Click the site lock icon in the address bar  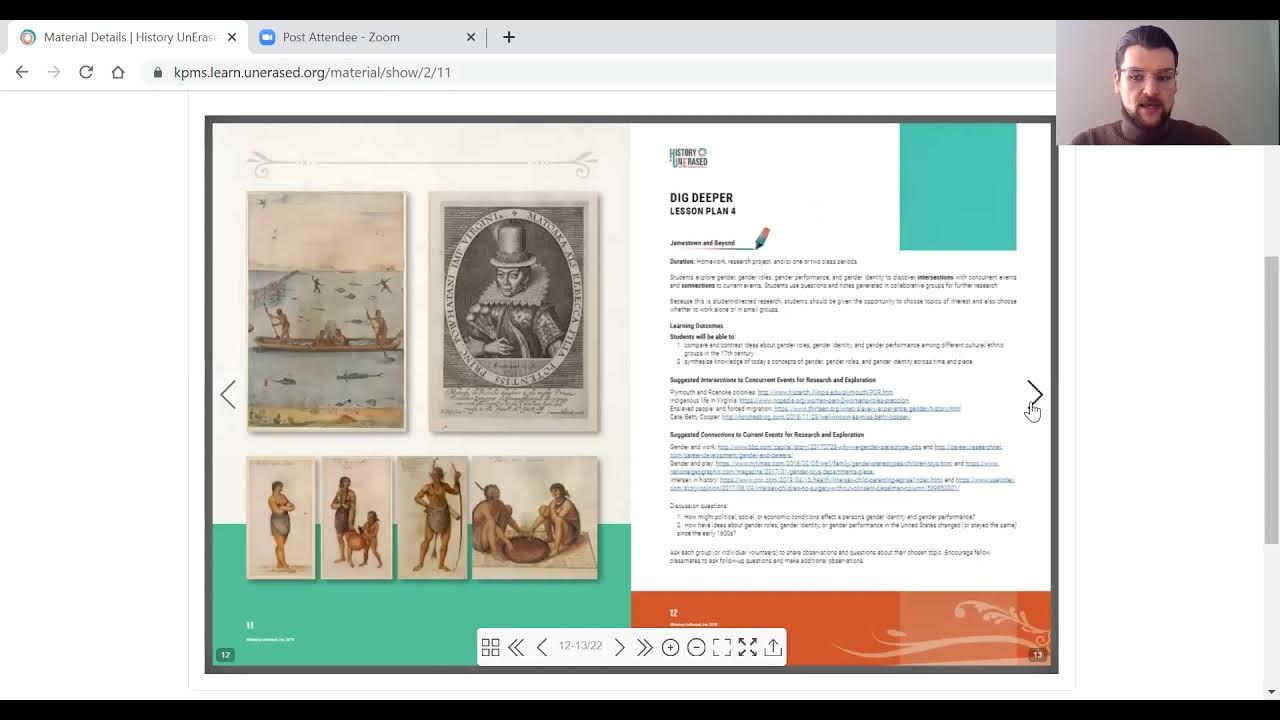pyautogui.click(x=157, y=72)
